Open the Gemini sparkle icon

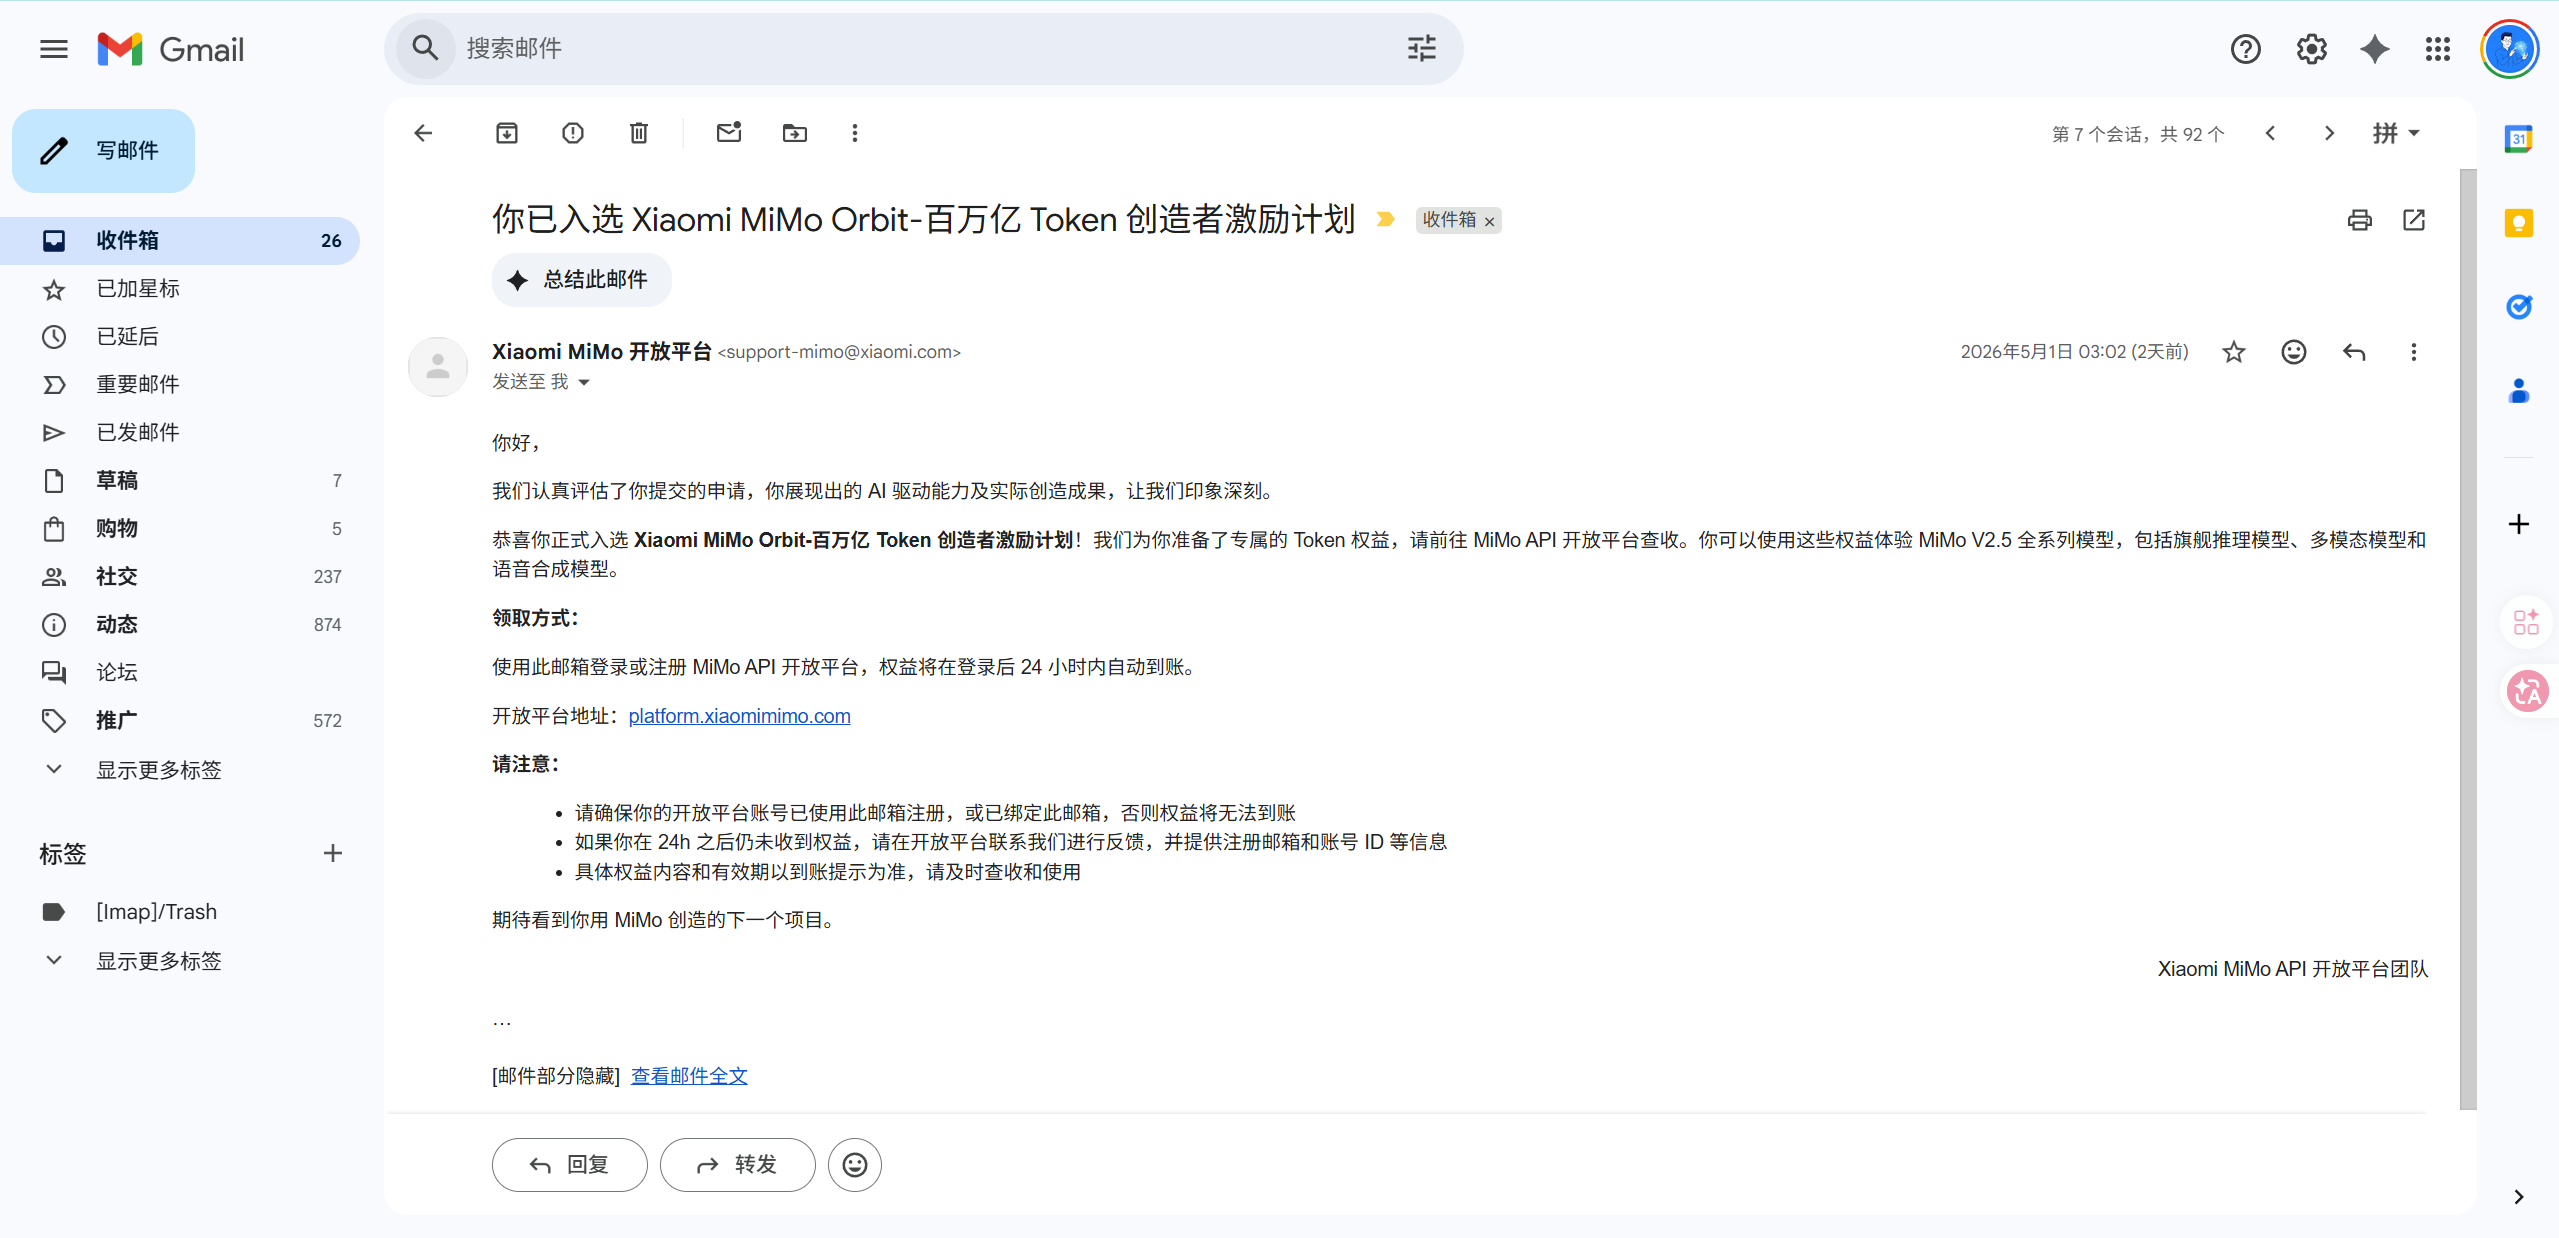click(x=2374, y=49)
